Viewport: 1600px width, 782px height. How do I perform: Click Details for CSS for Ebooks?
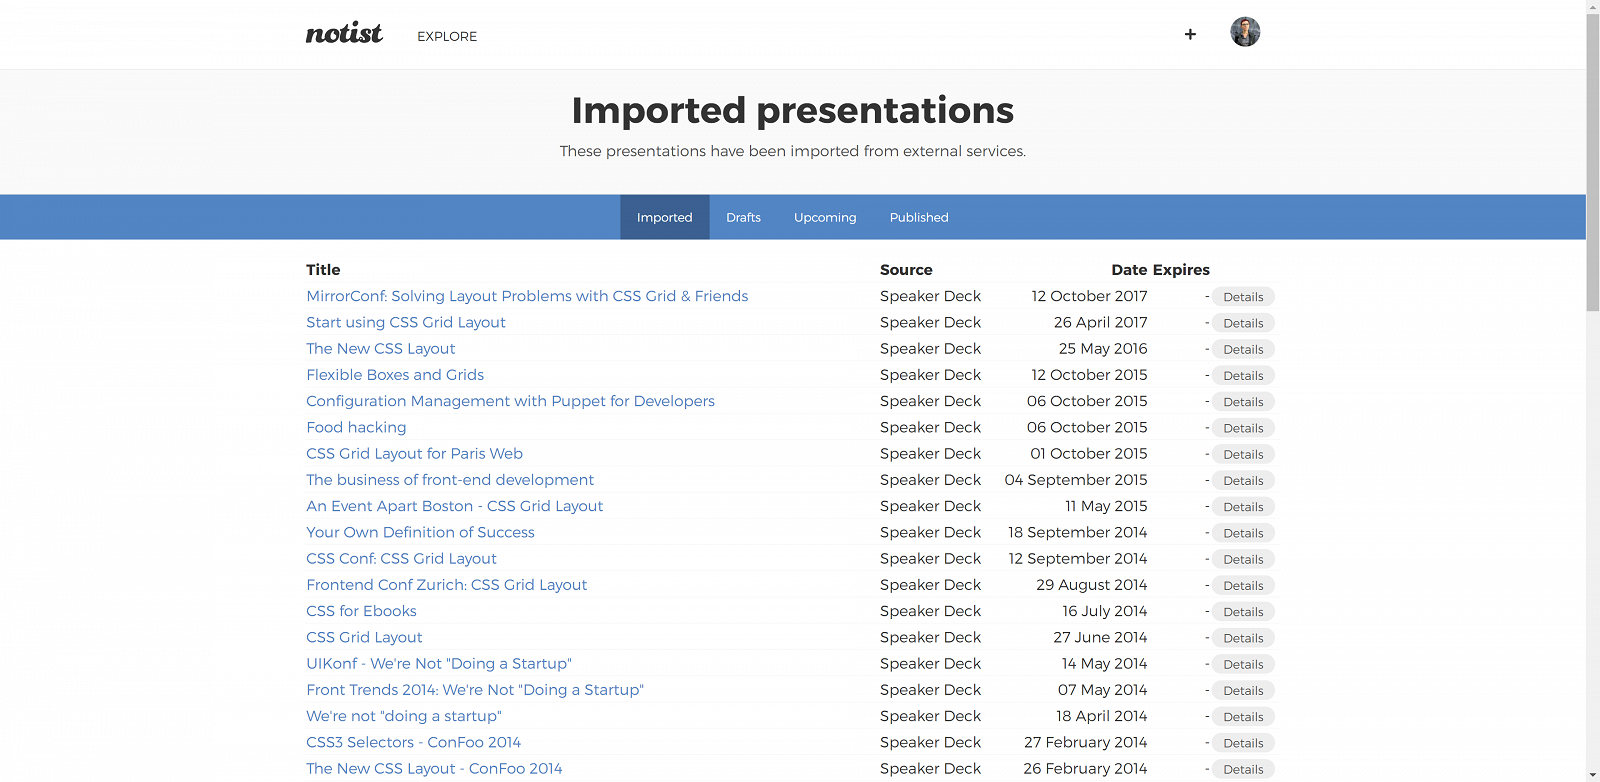tap(1243, 612)
